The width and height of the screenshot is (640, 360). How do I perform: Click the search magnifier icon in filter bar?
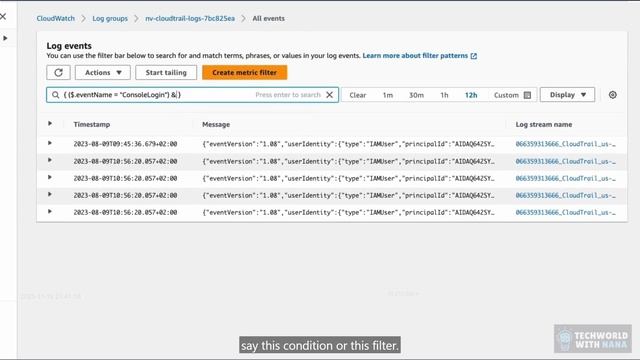[x=56, y=95]
